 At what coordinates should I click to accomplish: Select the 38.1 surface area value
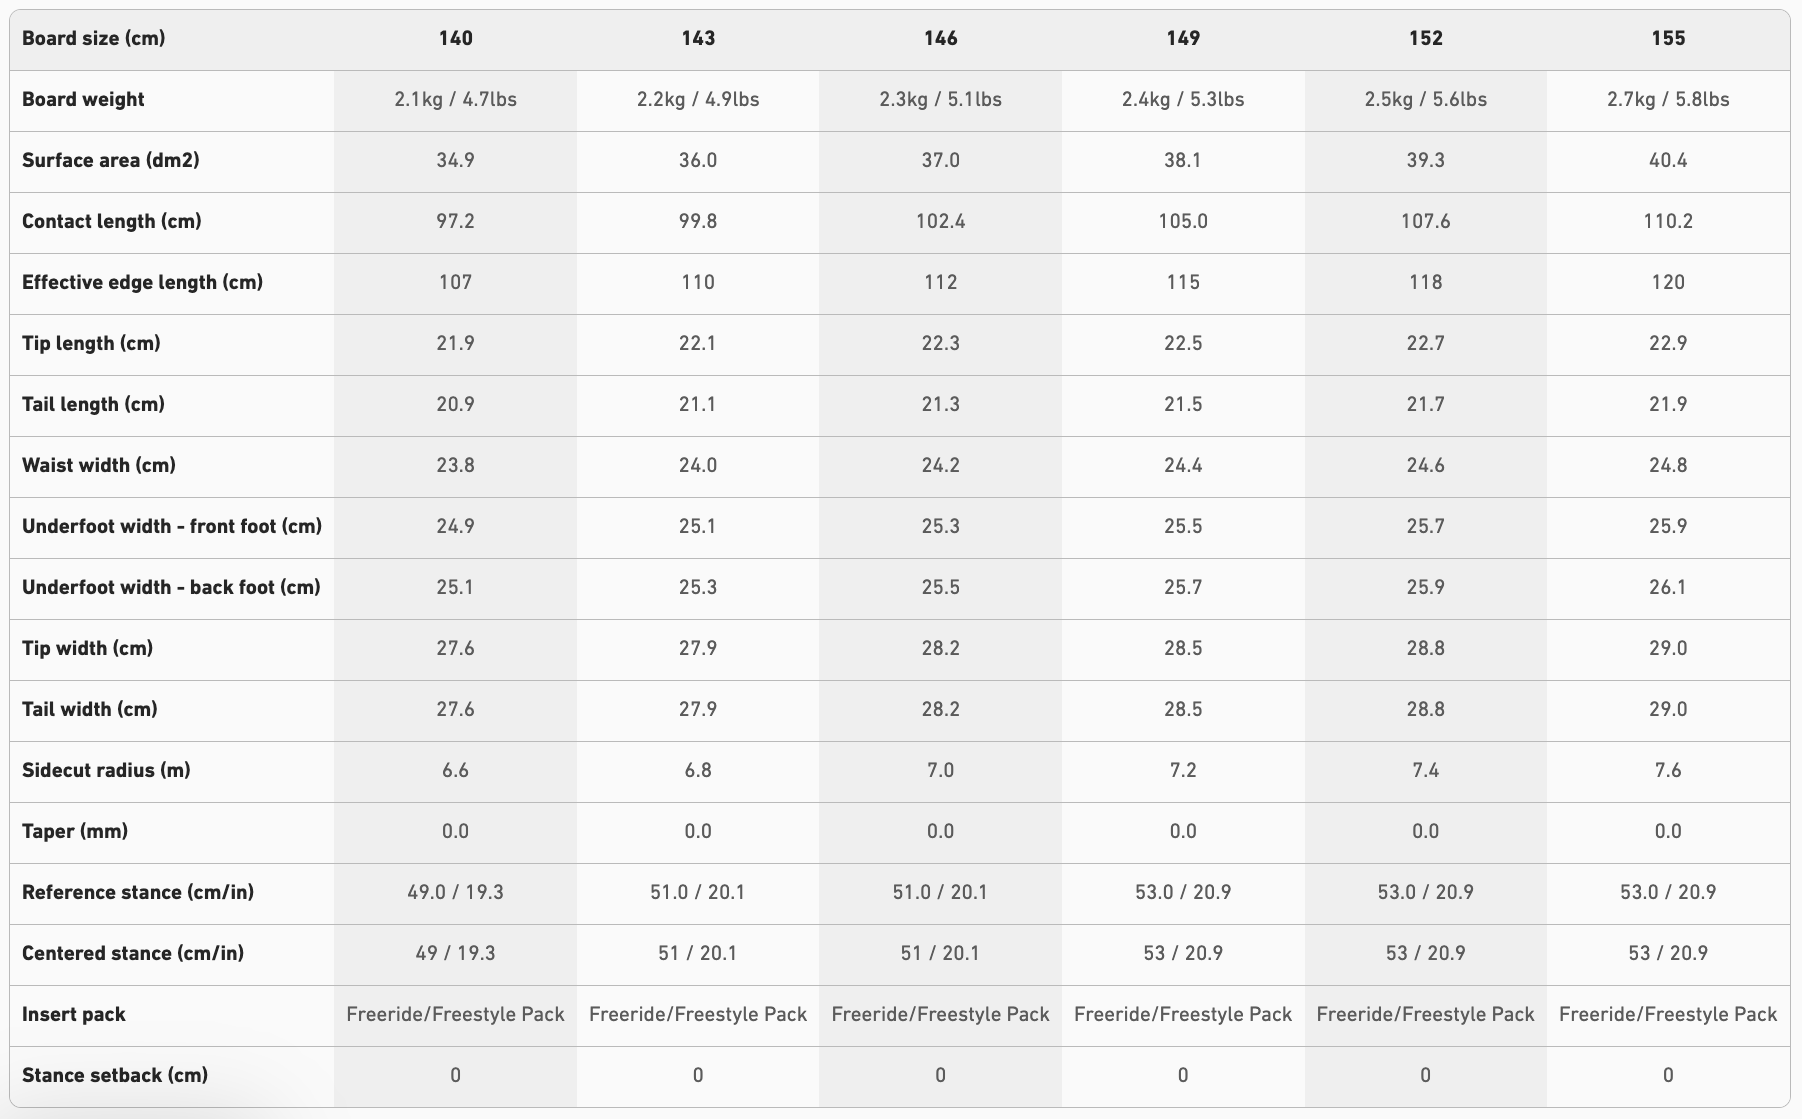[1183, 160]
